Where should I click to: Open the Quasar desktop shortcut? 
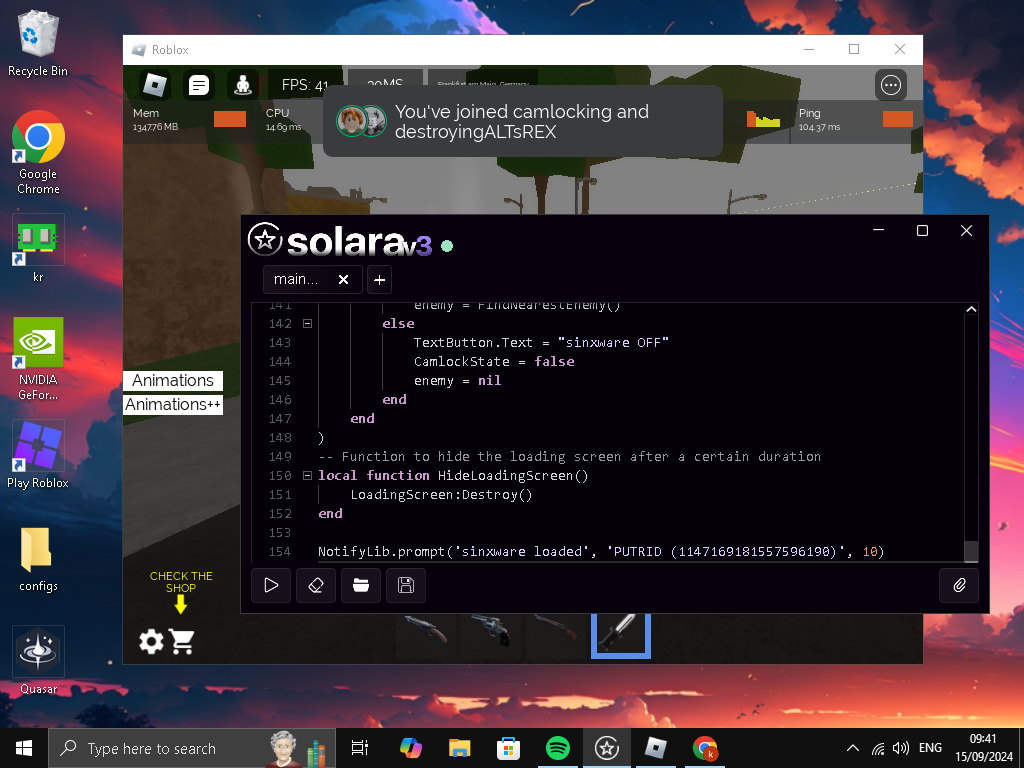38,660
